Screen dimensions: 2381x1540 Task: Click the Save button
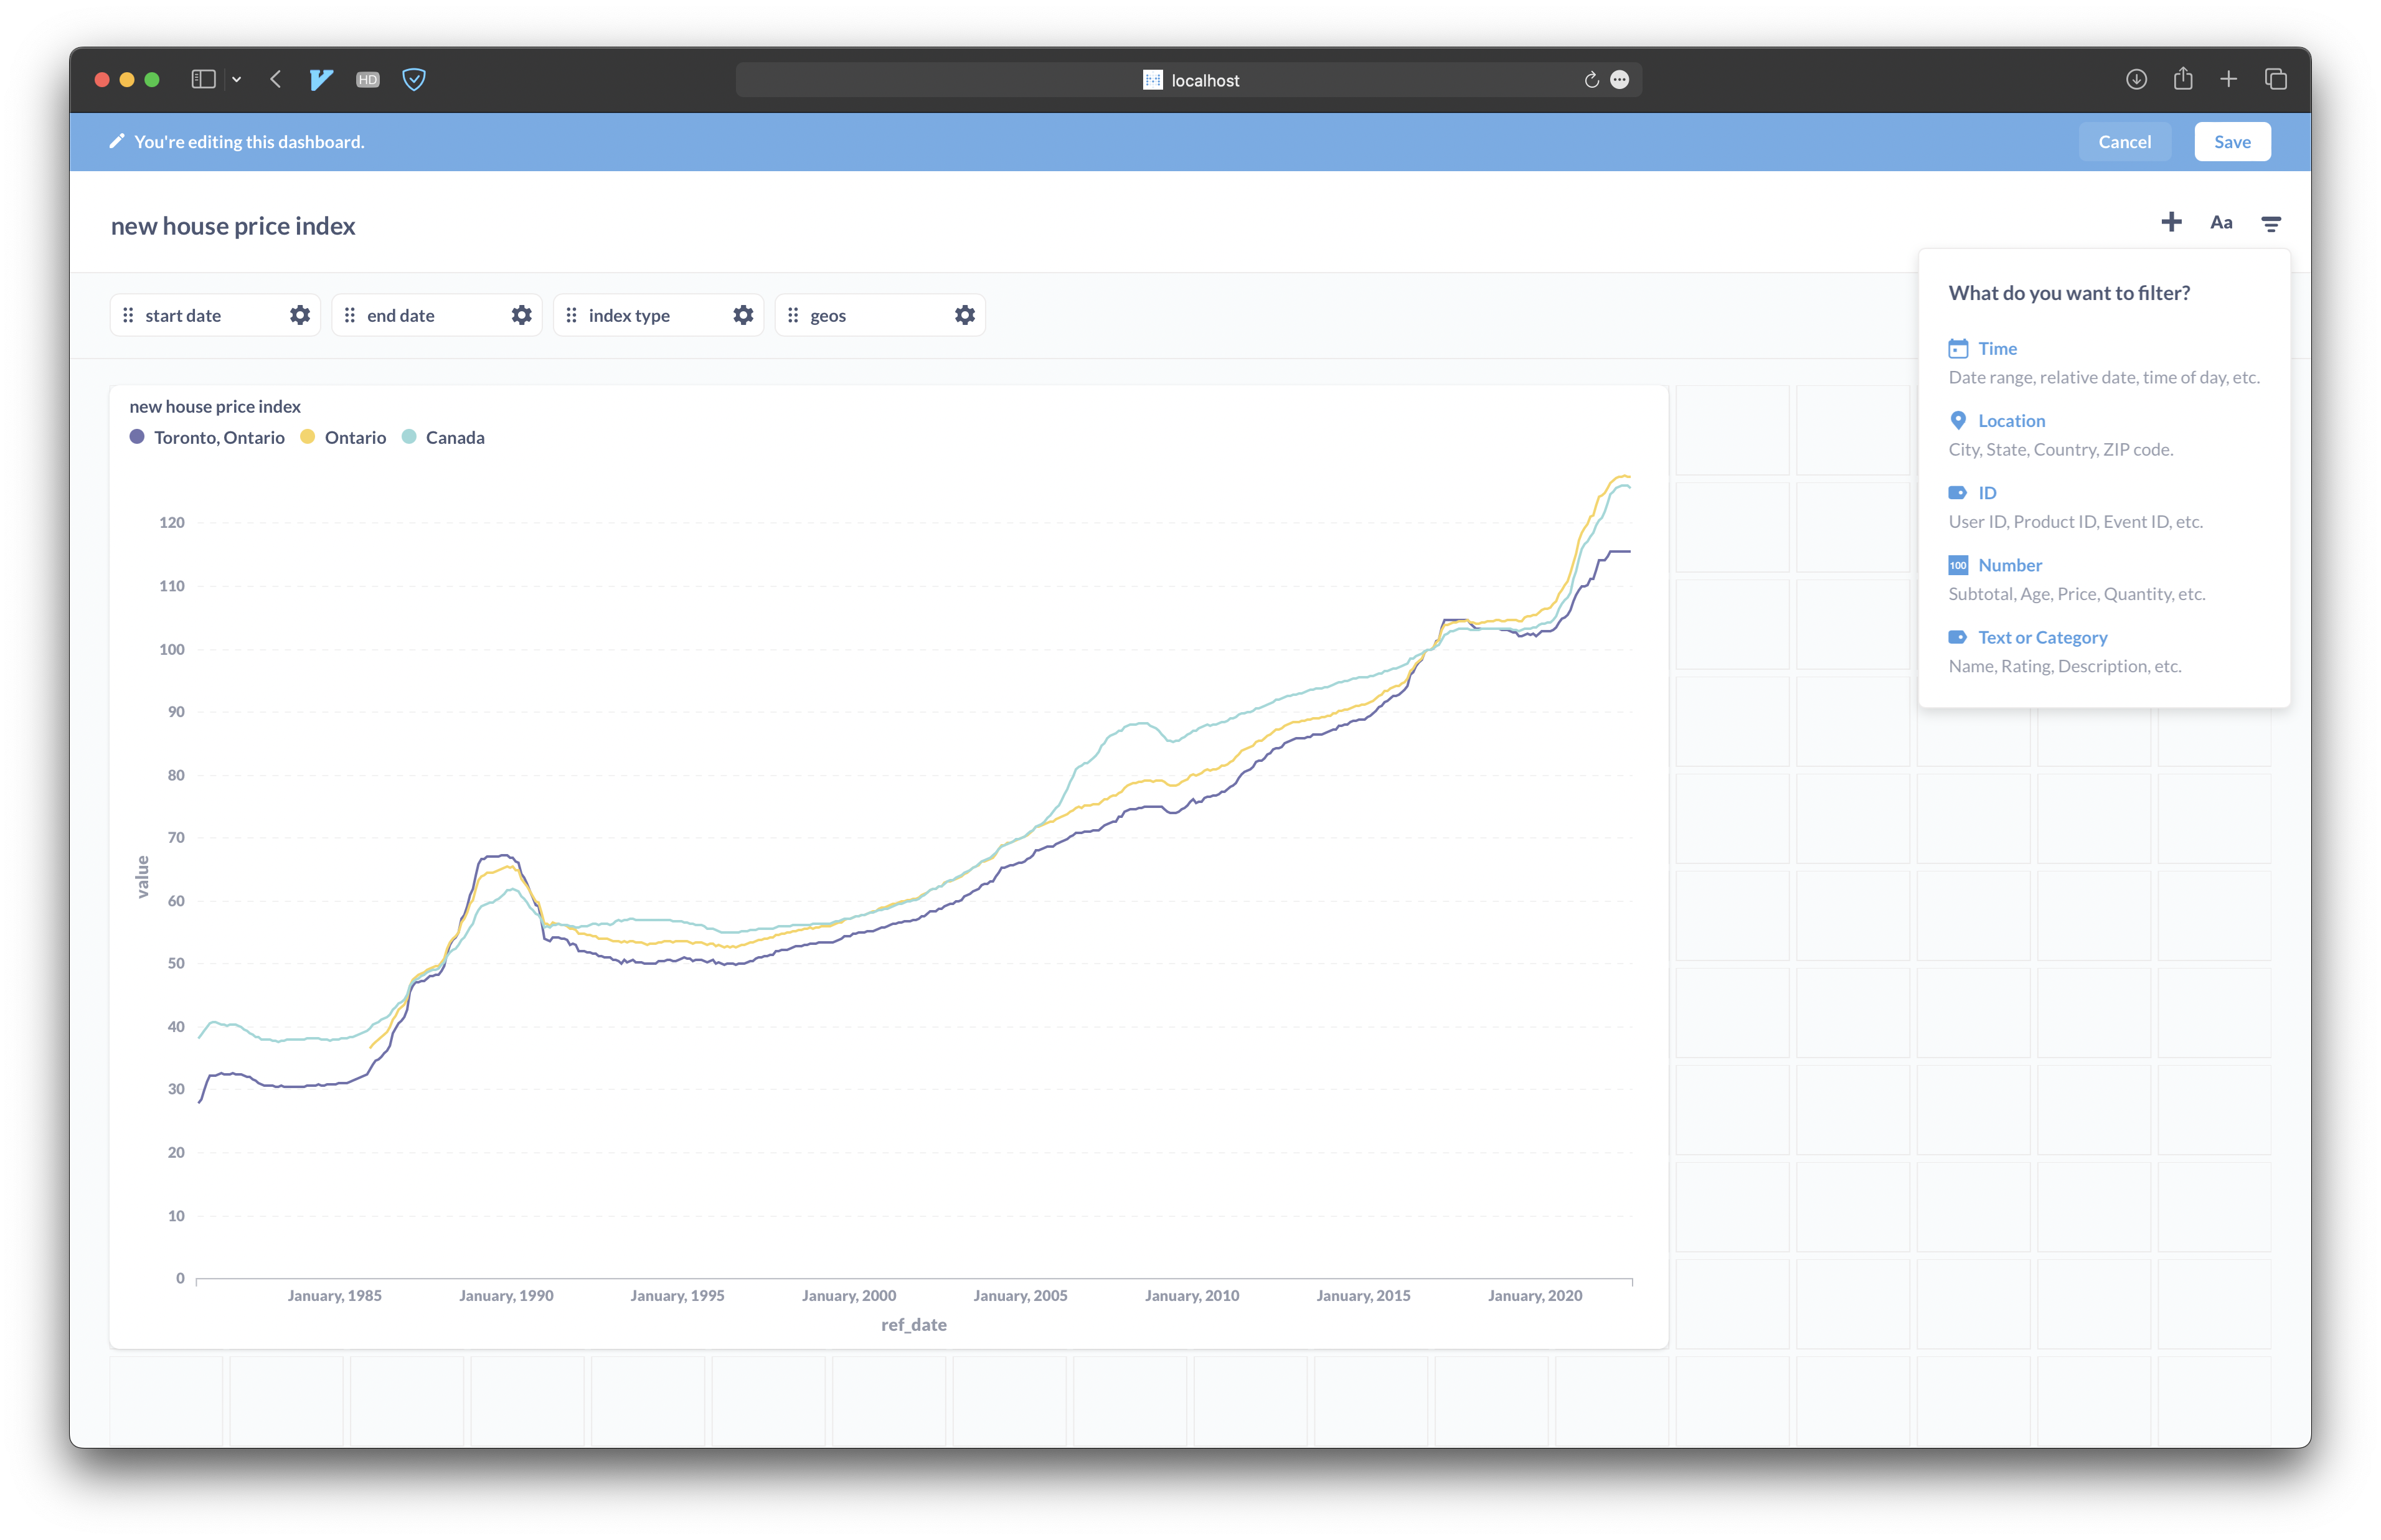[2231, 142]
